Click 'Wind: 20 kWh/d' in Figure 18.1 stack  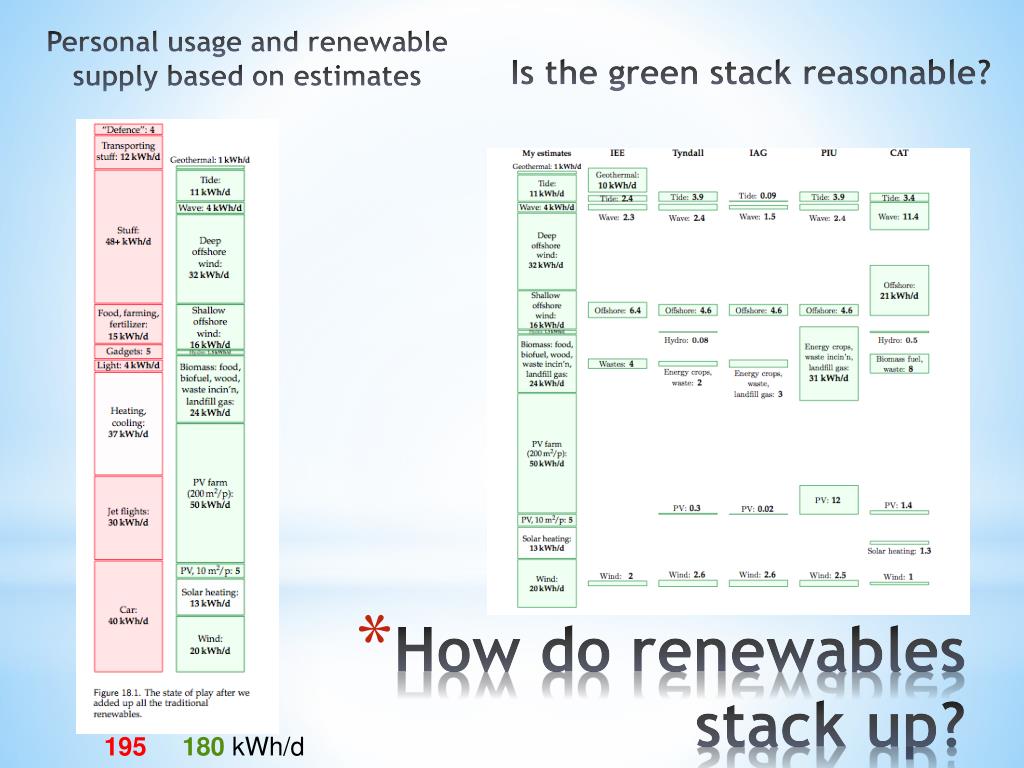[210, 645]
